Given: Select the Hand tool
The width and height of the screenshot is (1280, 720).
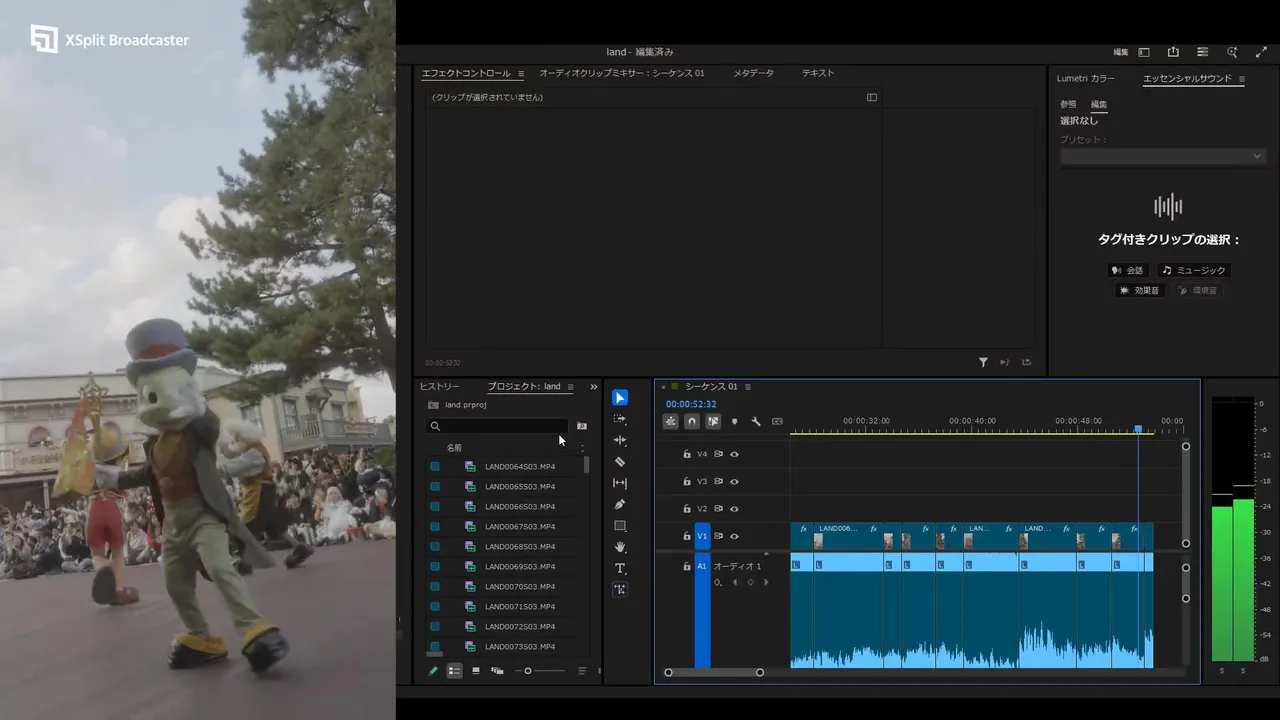Looking at the screenshot, I should (x=620, y=547).
